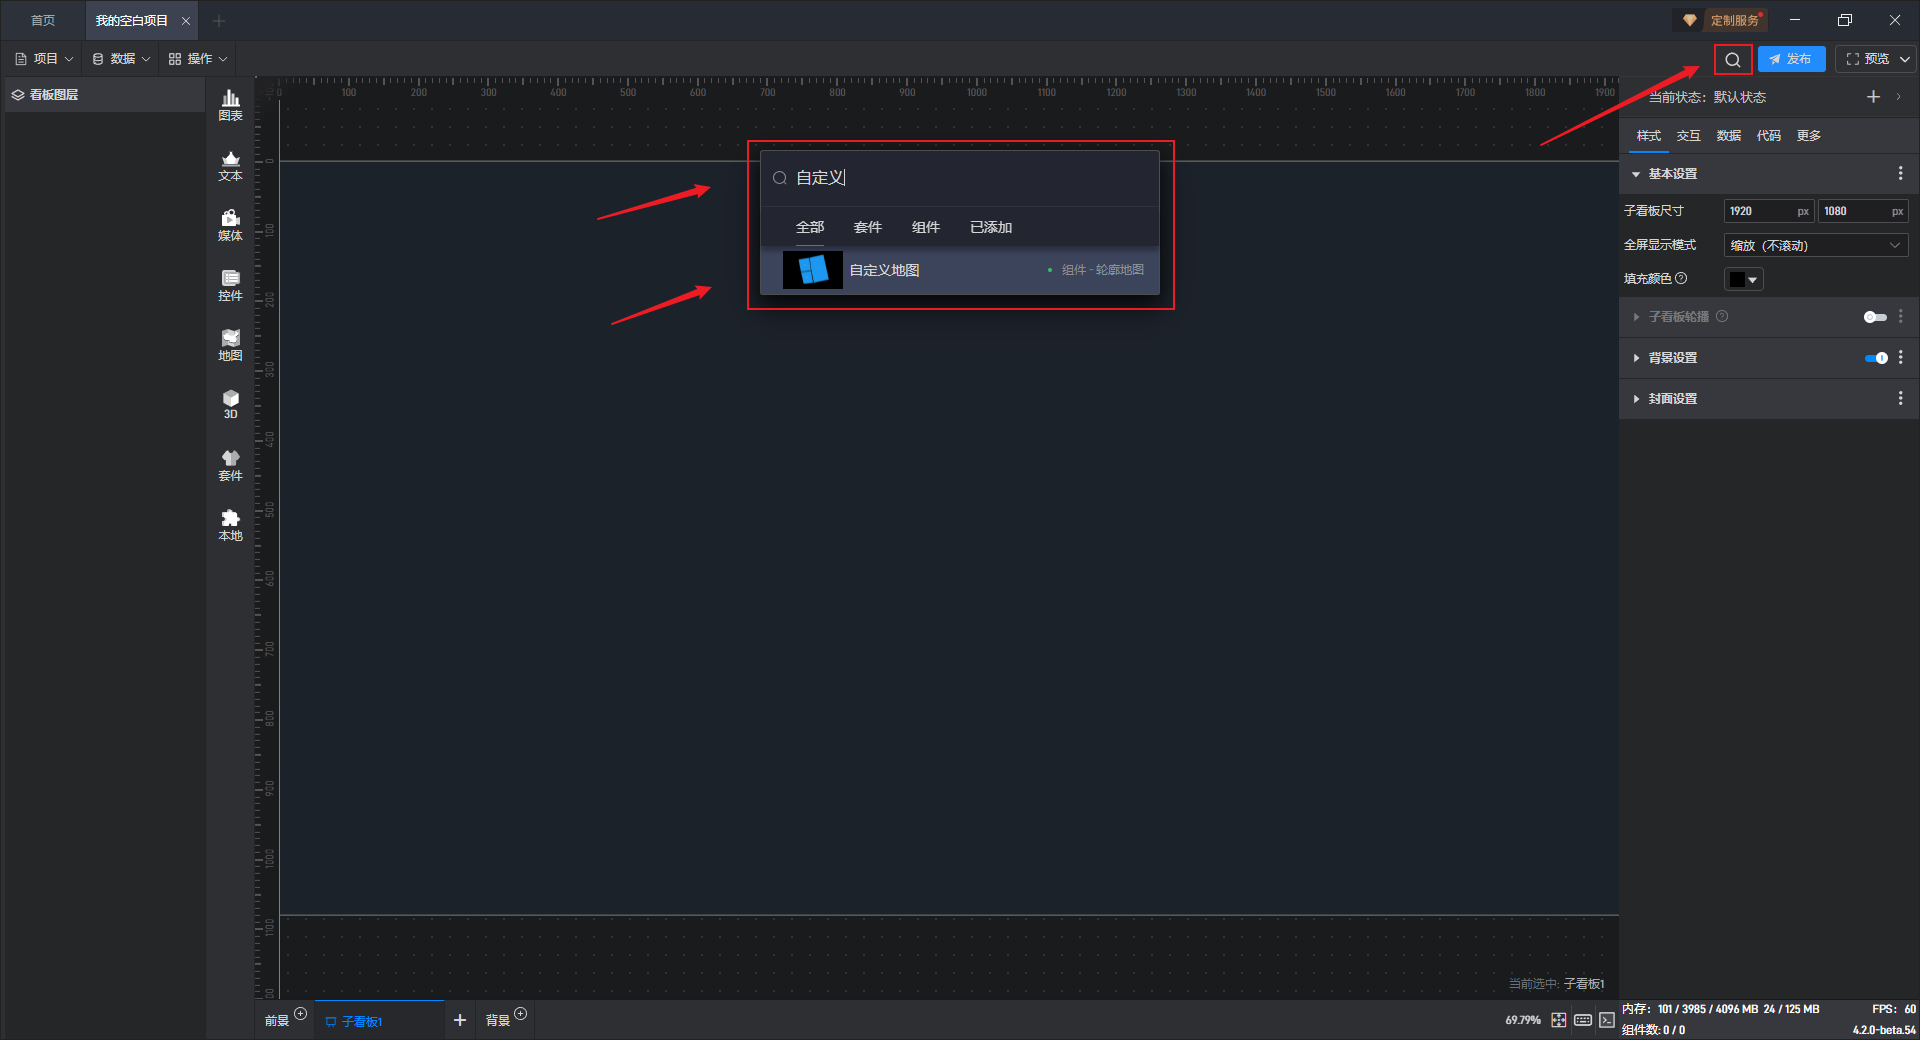This screenshot has height=1040, width=1920.
Task: Switch to the 数据 tab in properties panel
Action: point(1728,136)
